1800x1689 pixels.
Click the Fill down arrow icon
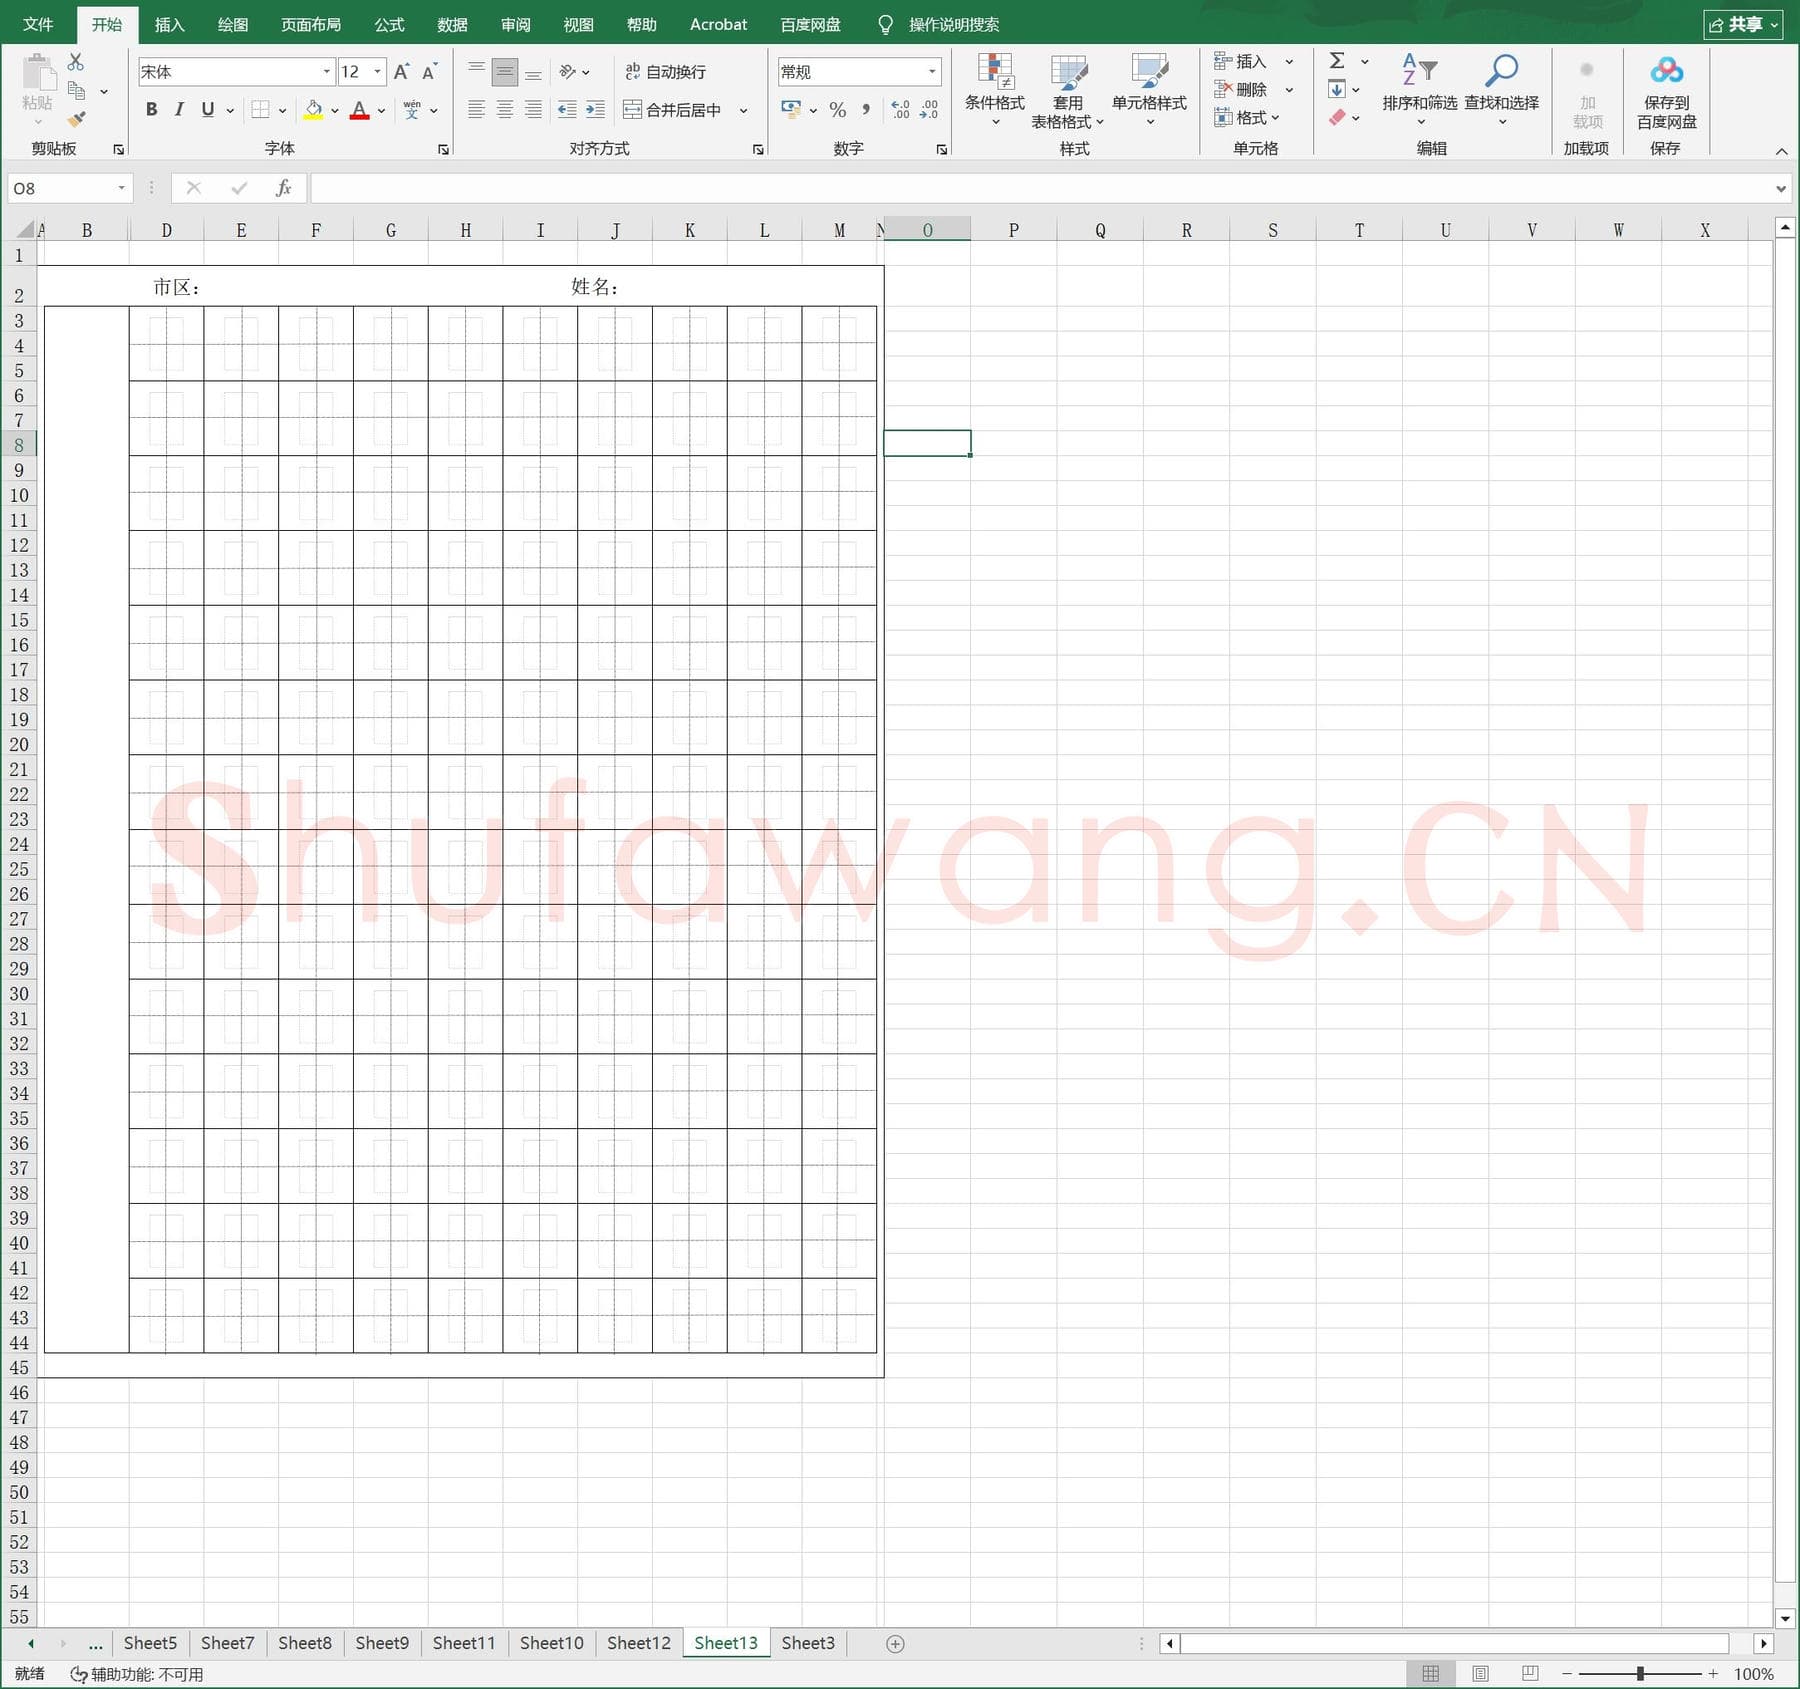1337,89
